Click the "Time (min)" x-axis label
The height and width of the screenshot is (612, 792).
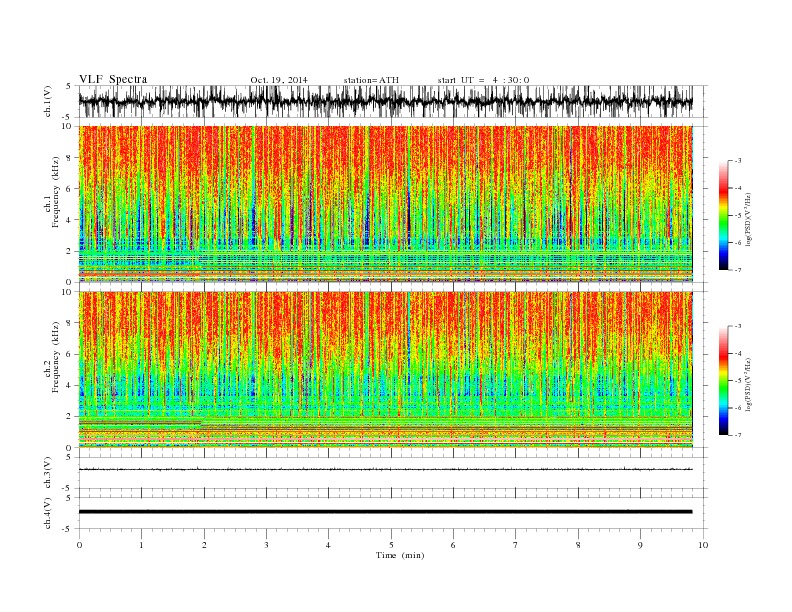pyautogui.click(x=400, y=555)
